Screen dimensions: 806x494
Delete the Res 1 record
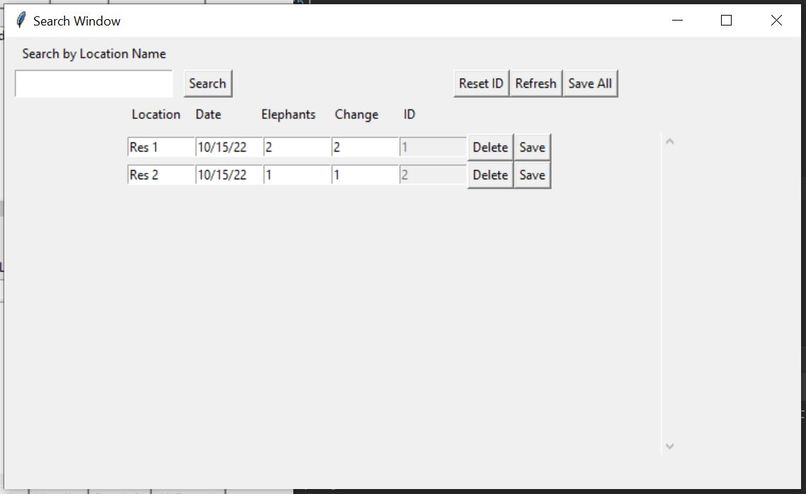coord(490,148)
